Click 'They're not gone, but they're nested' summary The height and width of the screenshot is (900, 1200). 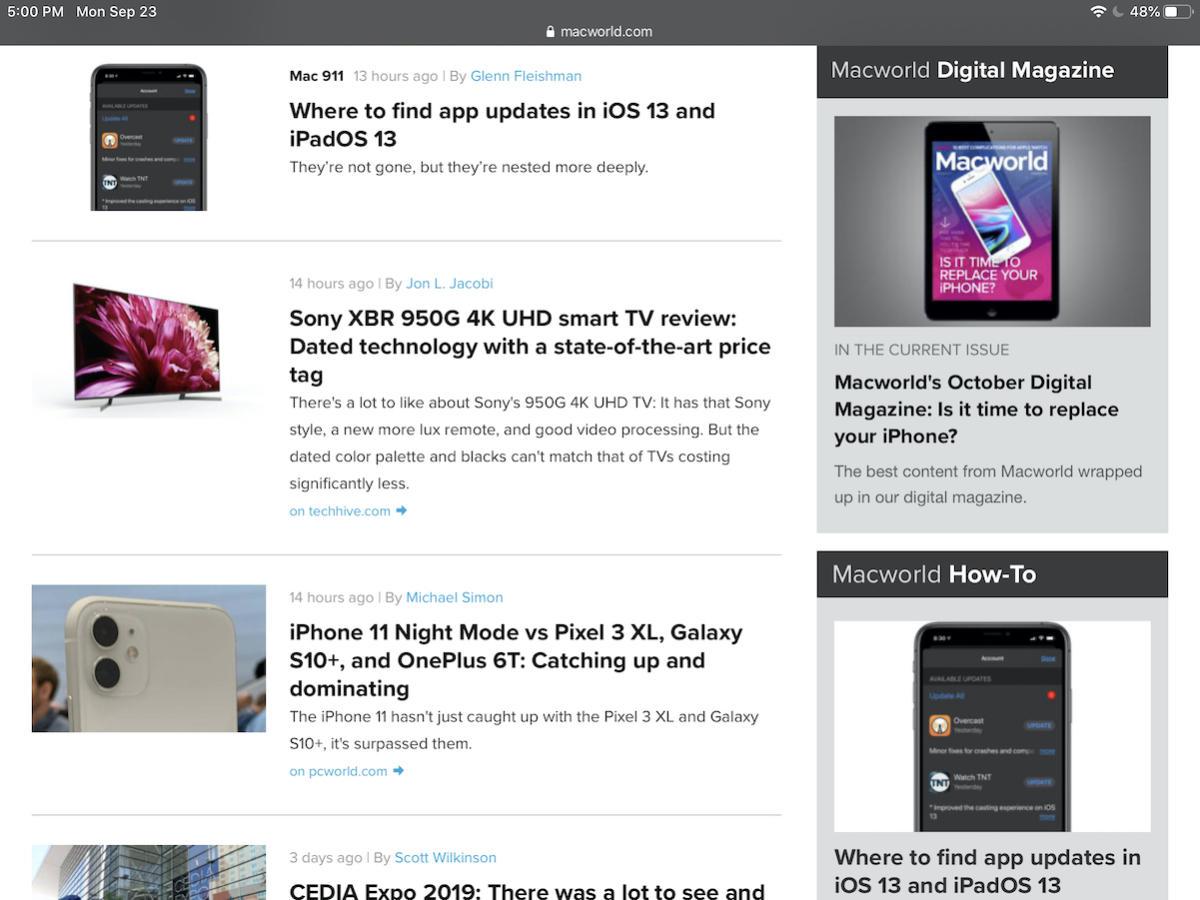(x=469, y=167)
